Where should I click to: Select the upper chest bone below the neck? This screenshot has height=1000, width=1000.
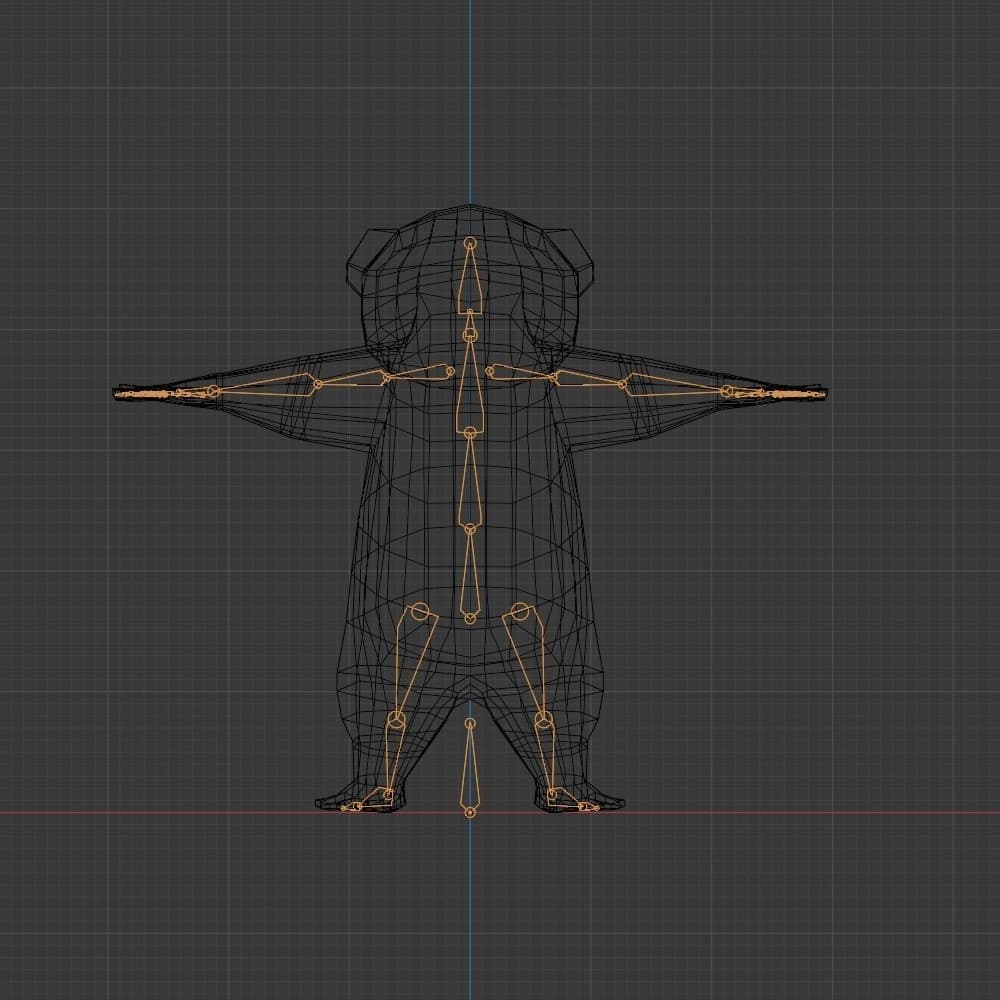coord(470,385)
